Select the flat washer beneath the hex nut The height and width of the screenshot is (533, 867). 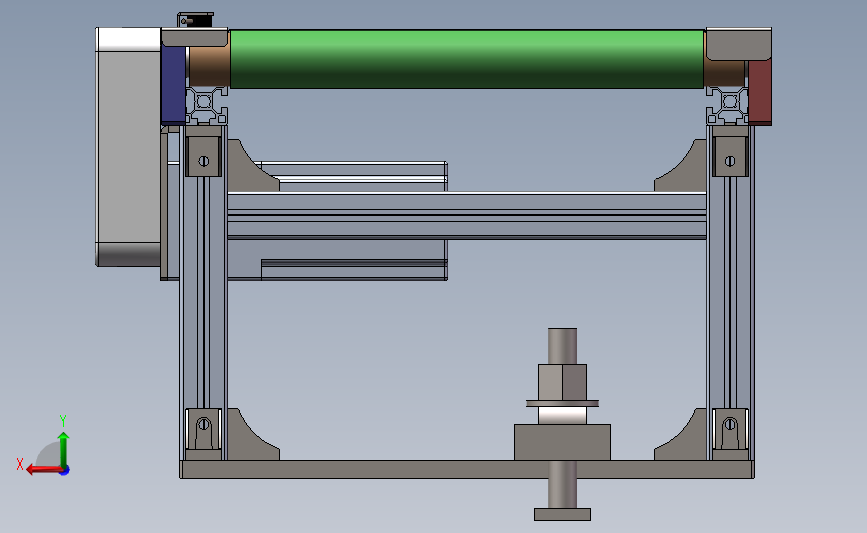(562, 404)
